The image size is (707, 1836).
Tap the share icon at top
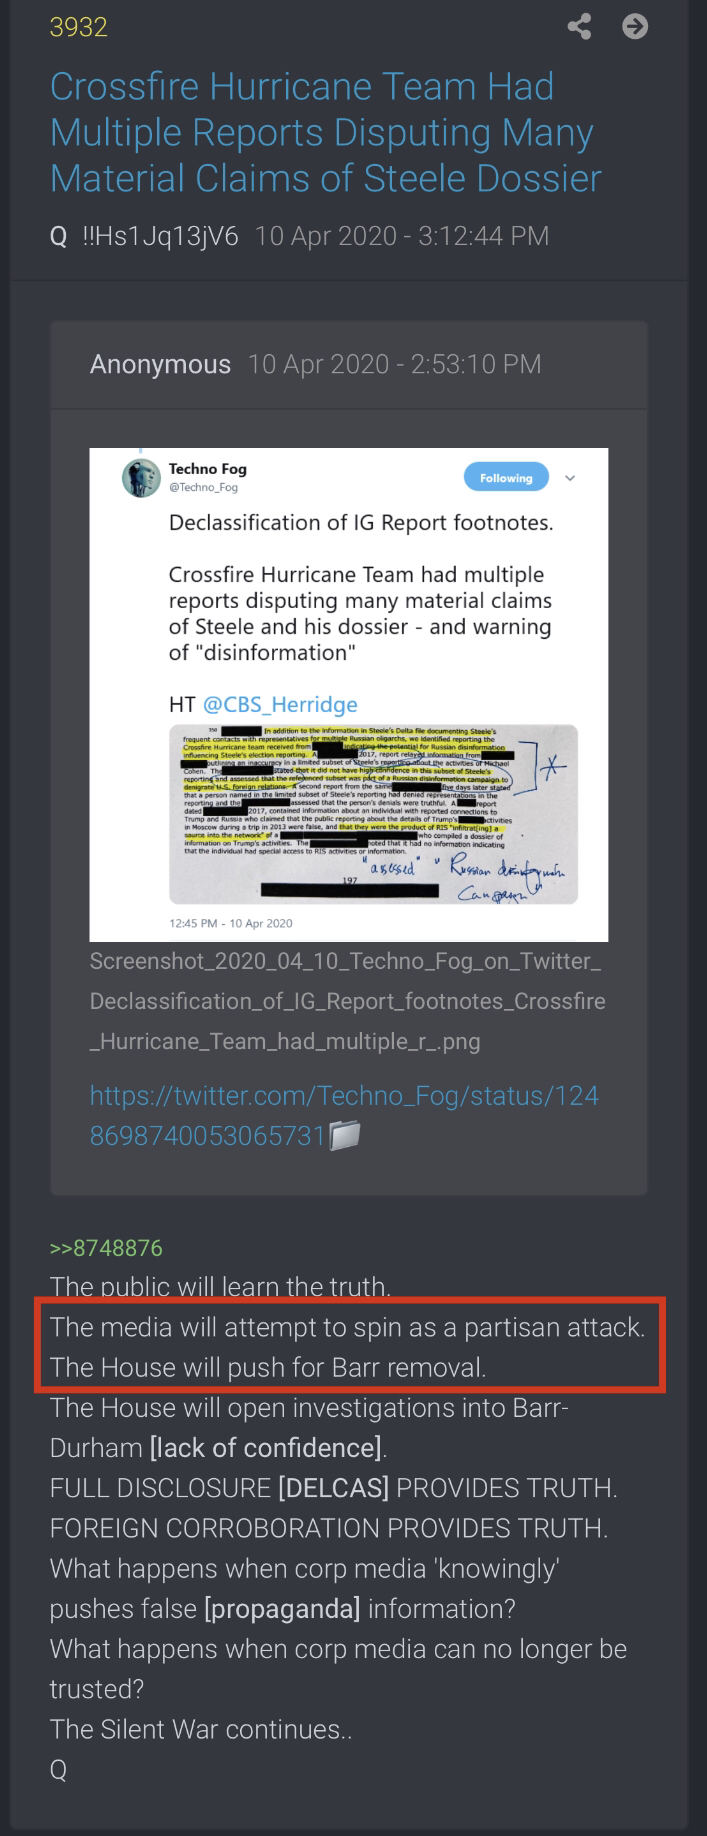(x=579, y=27)
